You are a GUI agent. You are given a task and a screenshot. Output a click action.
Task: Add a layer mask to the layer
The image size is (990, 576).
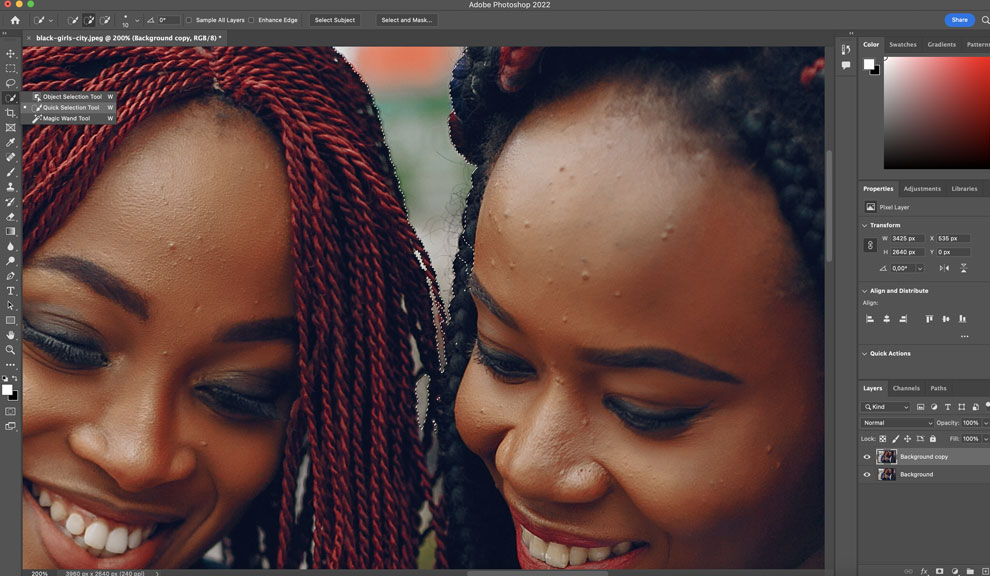coord(940,570)
